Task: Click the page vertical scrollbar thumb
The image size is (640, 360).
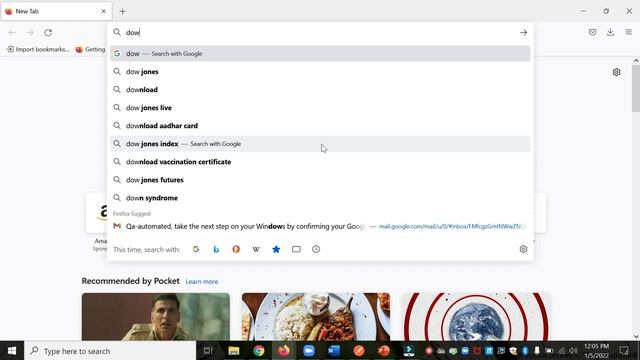Action: (x=636, y=88)
